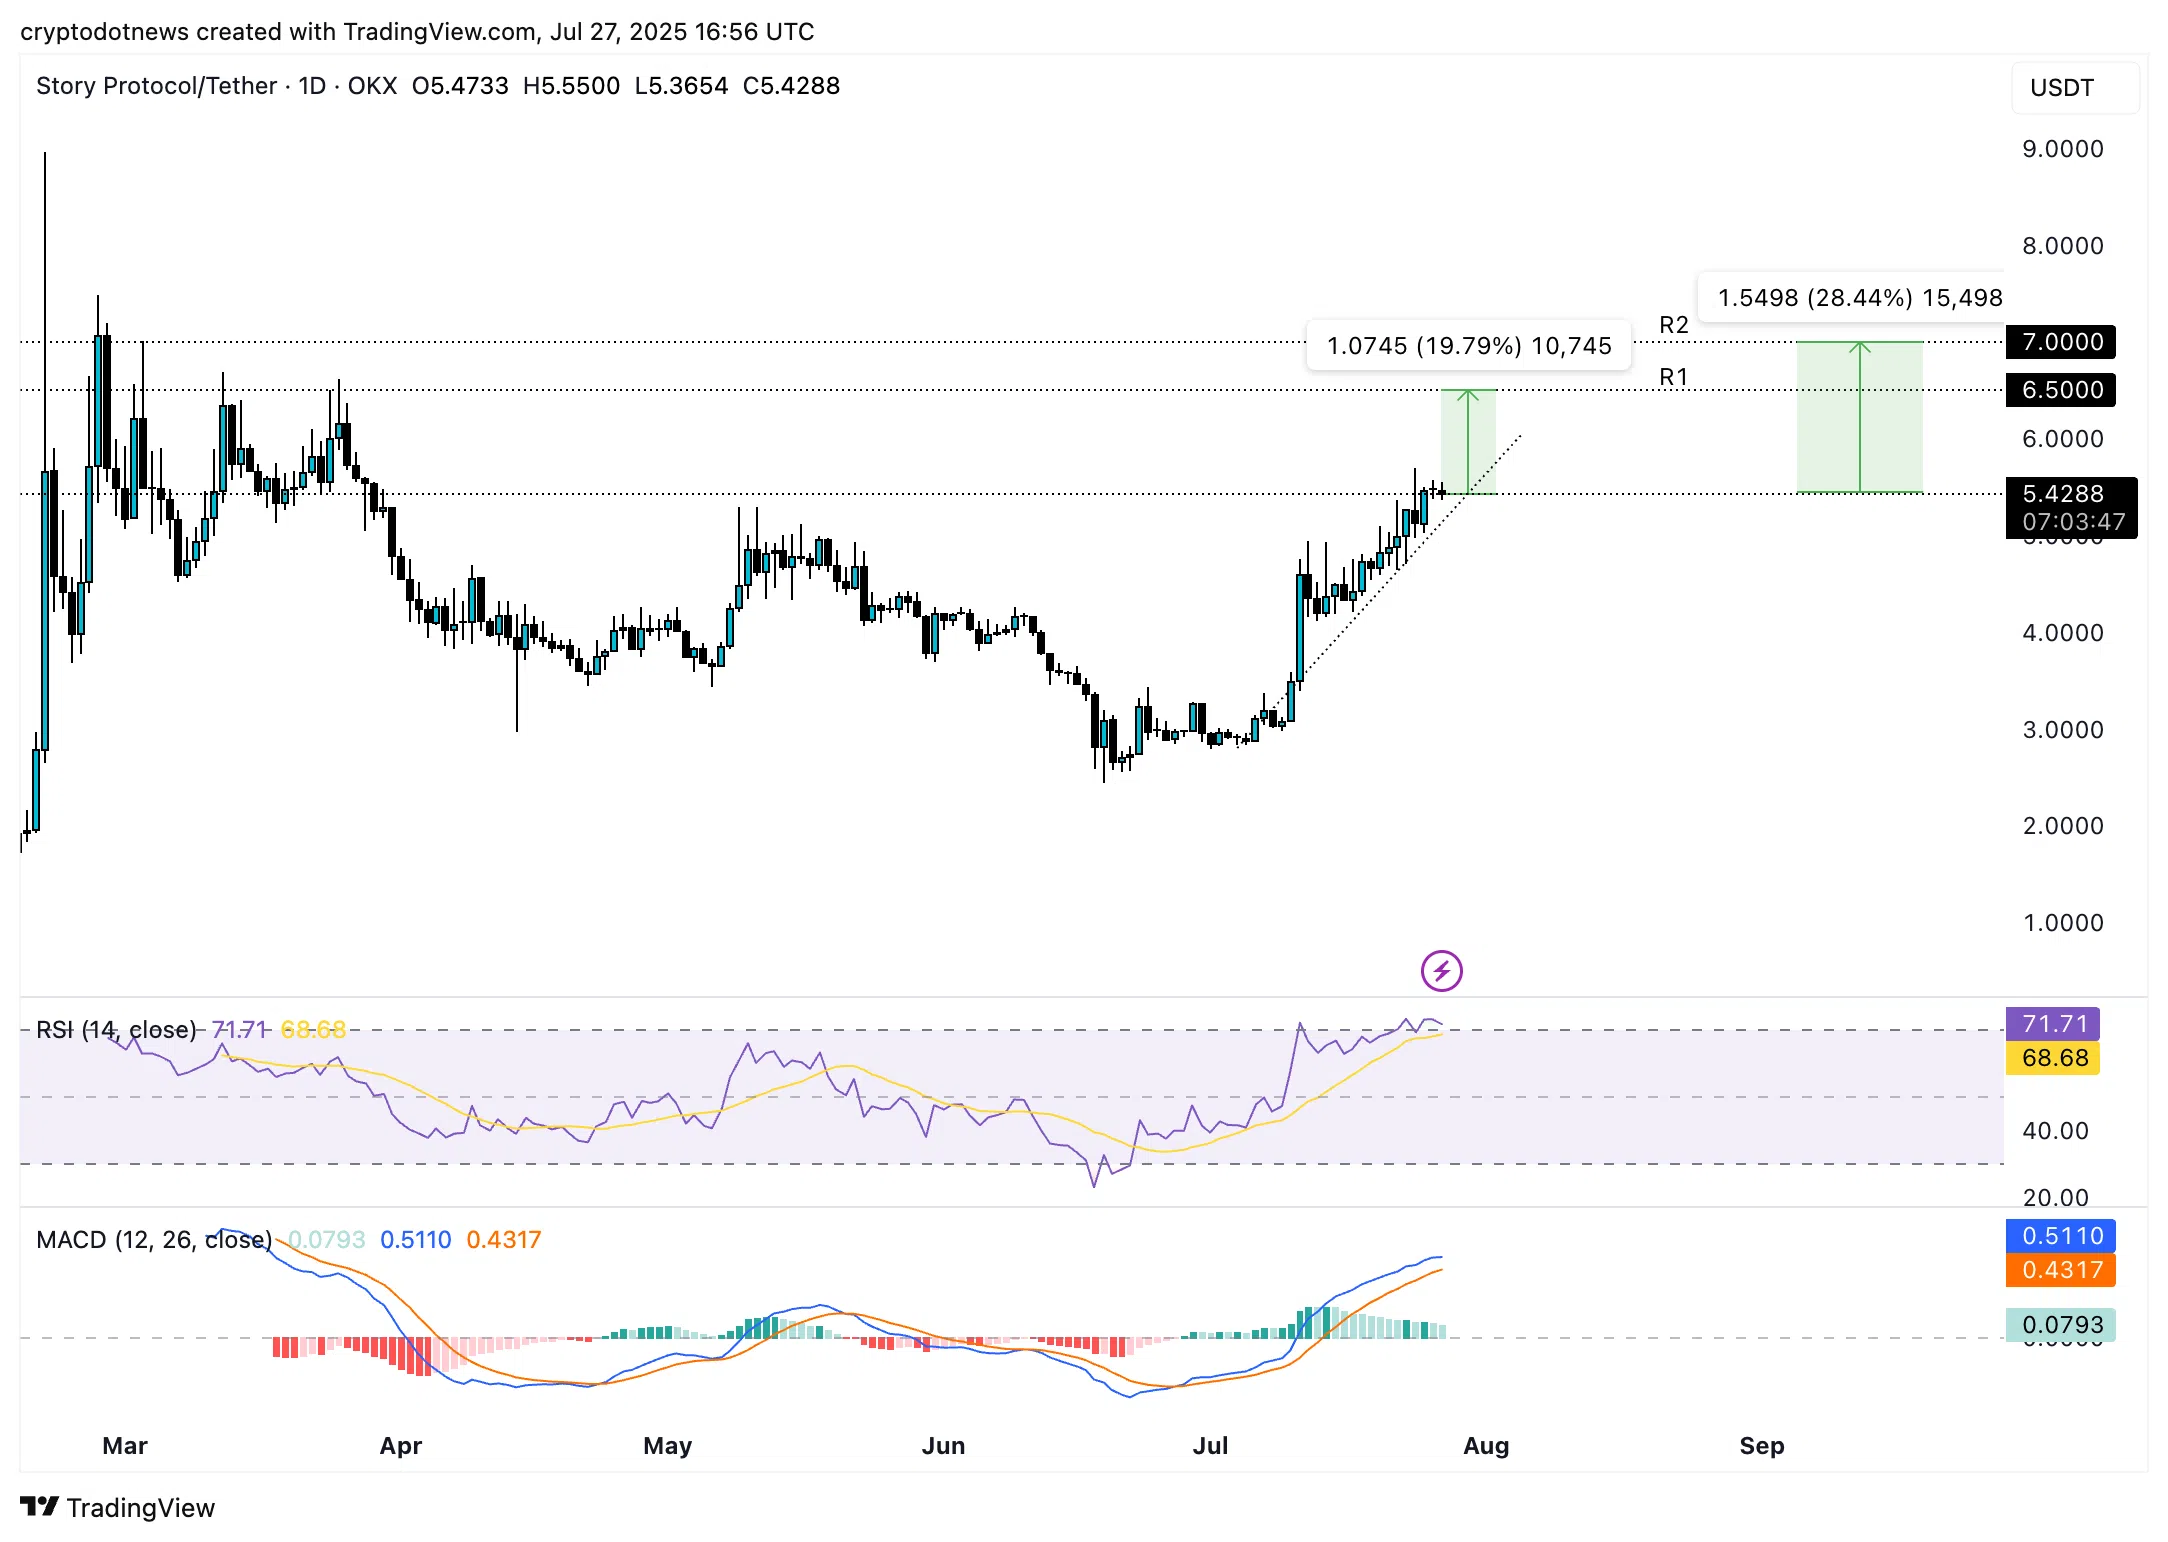
Task: Click the 7.0000 price label
Action: click(x=2061, y=342)
